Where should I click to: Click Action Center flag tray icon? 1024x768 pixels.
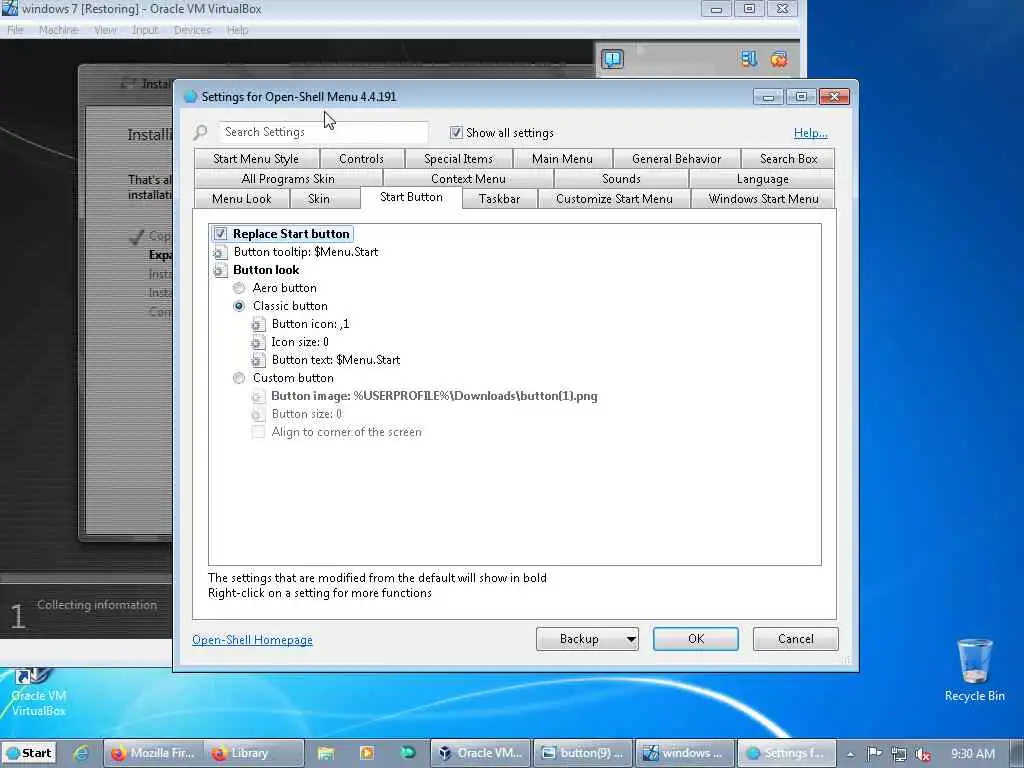(x=874, y=754)
